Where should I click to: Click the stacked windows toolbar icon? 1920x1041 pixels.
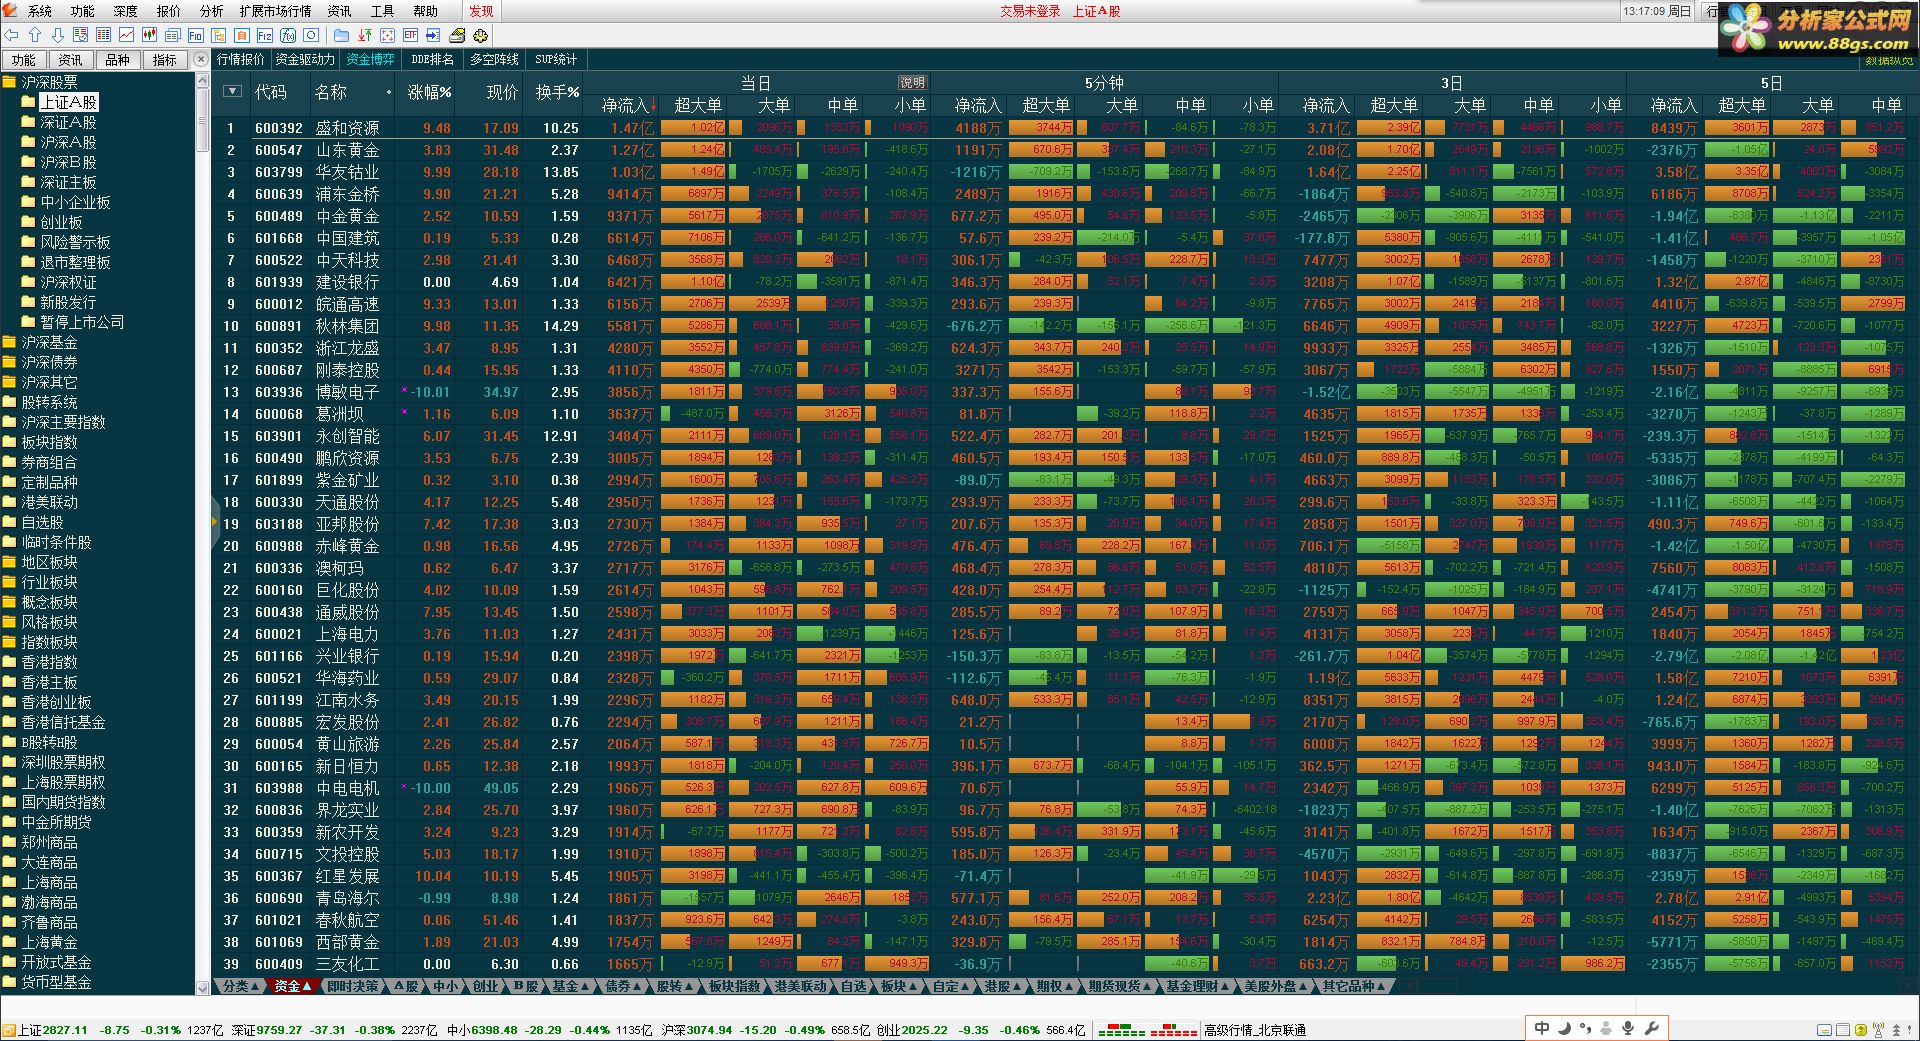[x=173, y=35]
